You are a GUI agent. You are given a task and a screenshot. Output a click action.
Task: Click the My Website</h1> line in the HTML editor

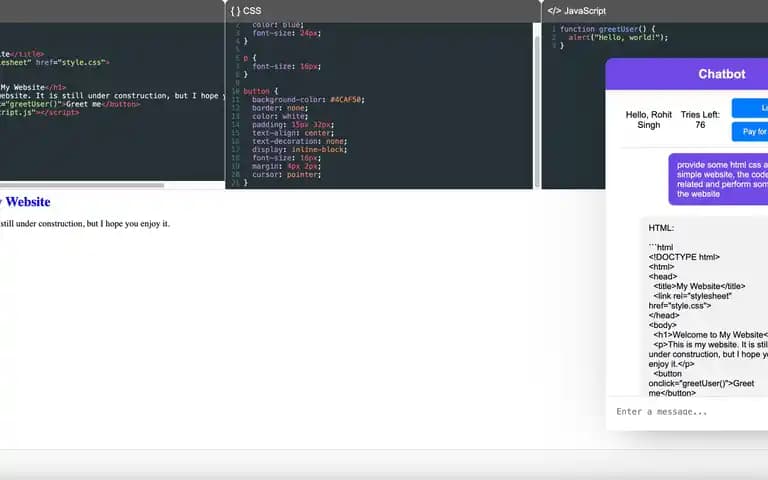33,87
